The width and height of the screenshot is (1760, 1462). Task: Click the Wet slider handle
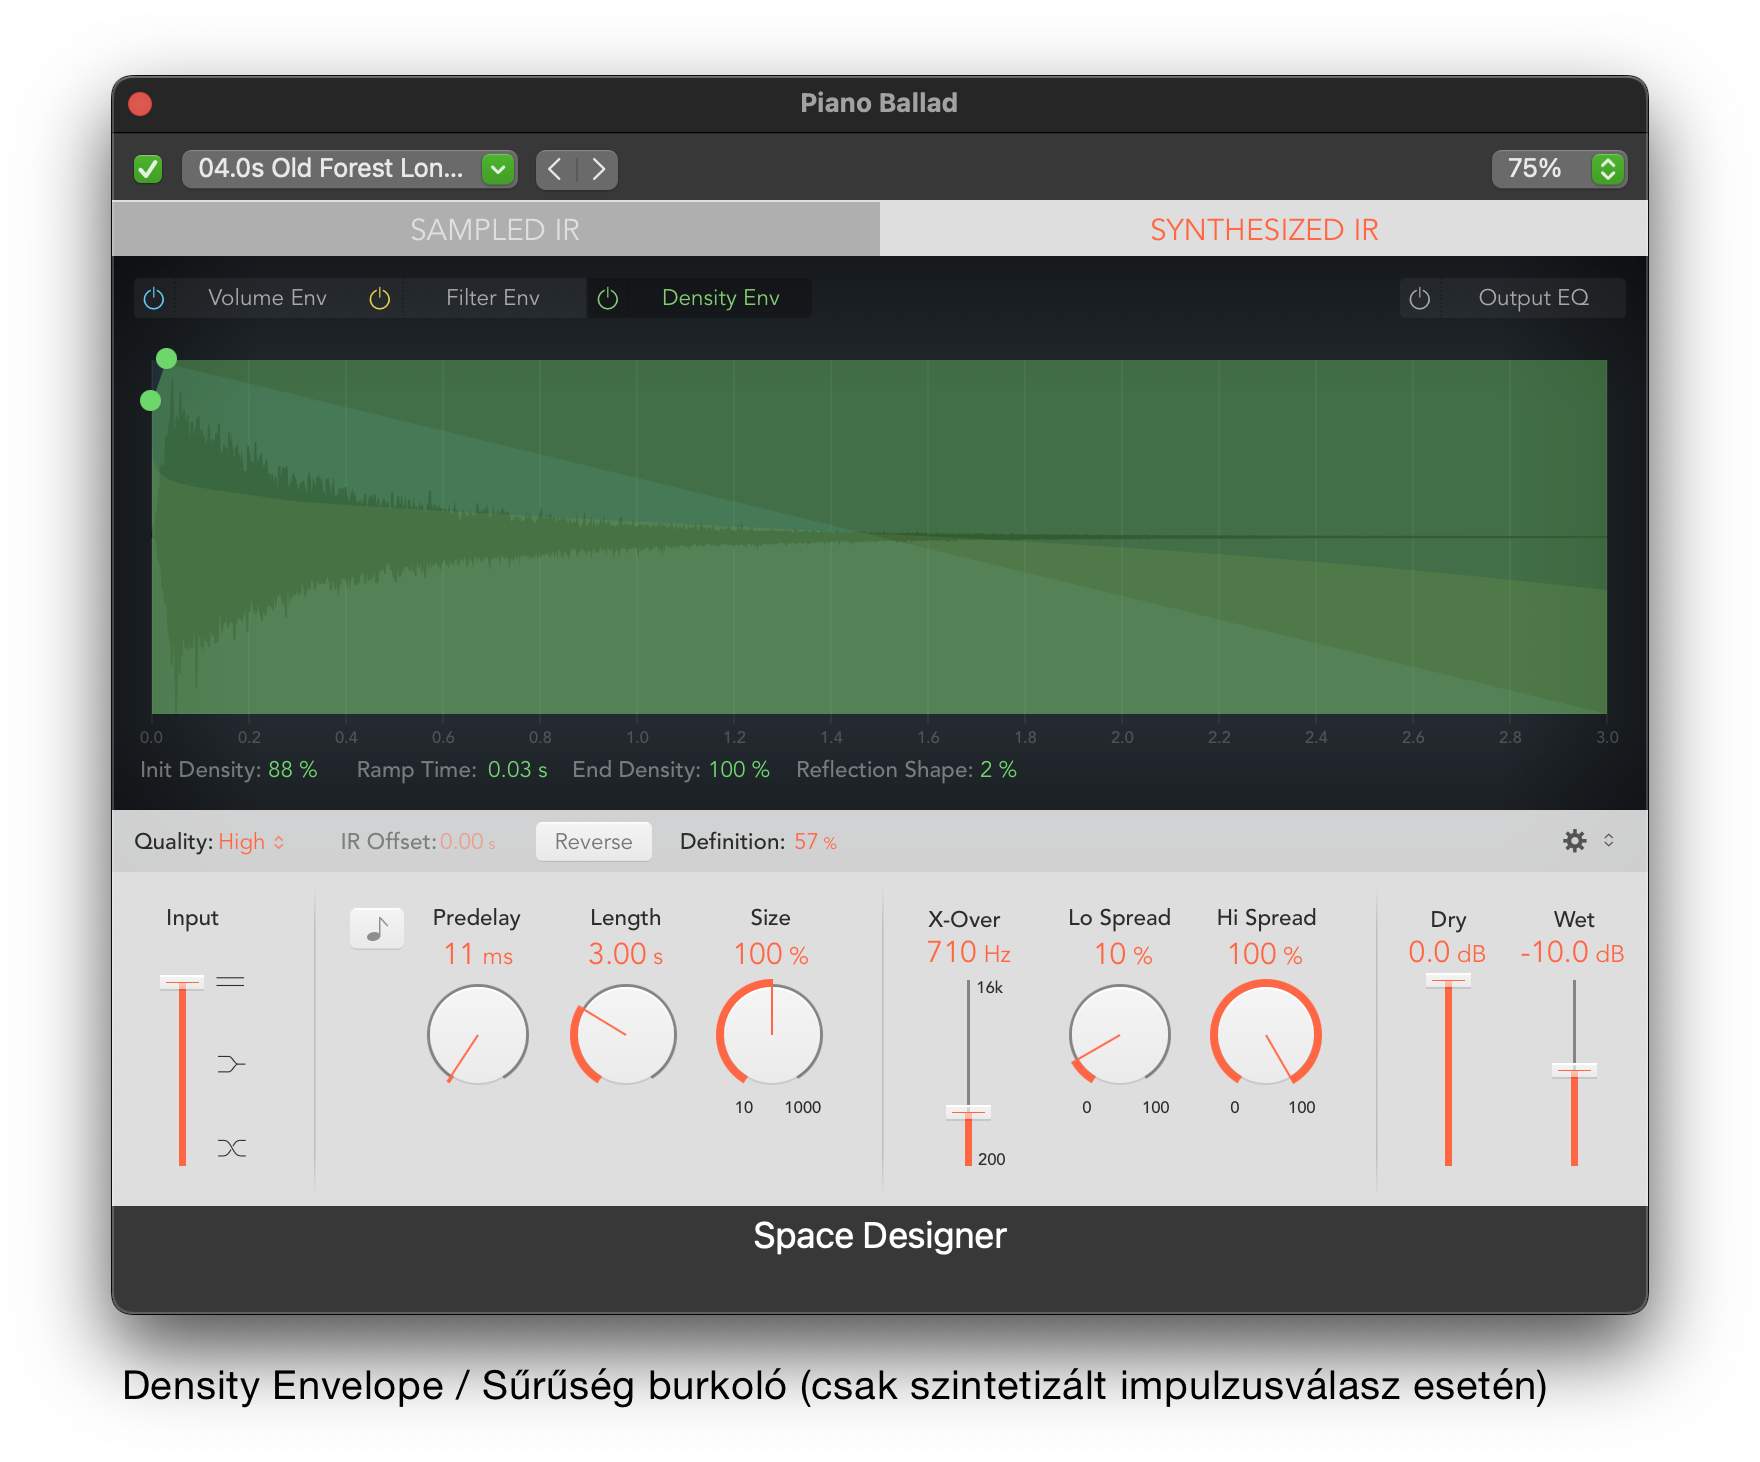tap(1574, 1070)
